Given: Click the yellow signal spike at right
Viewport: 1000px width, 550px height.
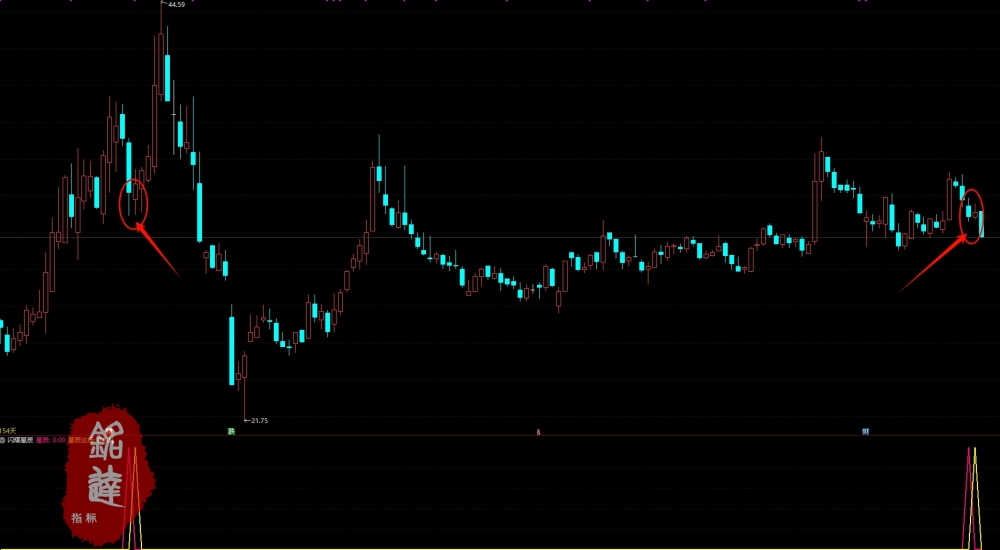Looking at the screenshot, I should [x=974, y=498].
